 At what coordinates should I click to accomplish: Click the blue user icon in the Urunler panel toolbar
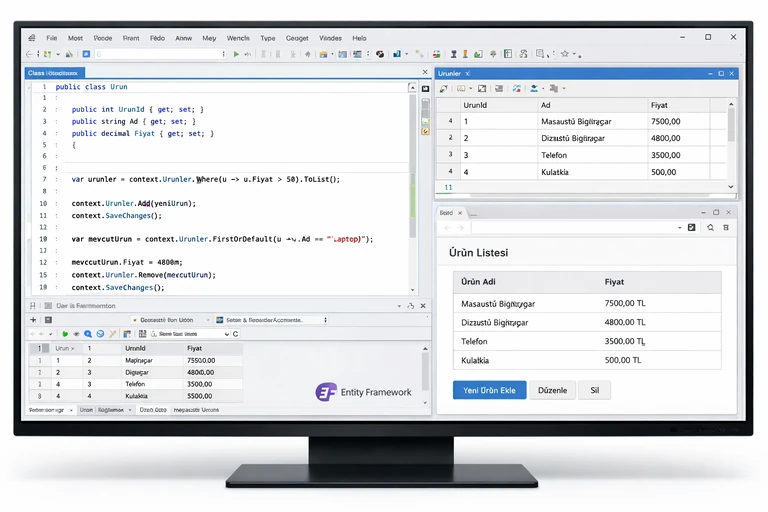534,89
